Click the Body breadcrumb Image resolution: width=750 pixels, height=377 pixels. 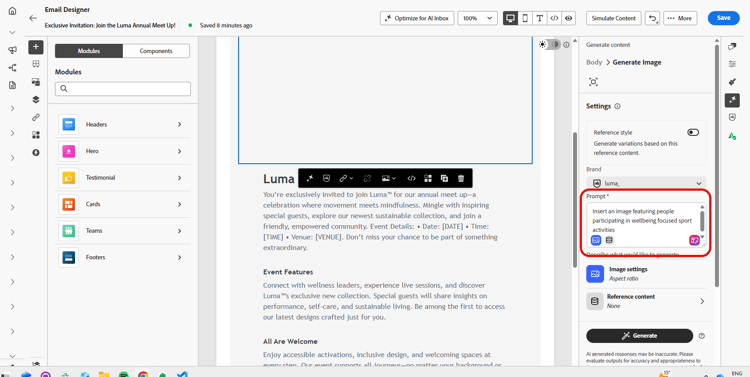click(594, 62)
